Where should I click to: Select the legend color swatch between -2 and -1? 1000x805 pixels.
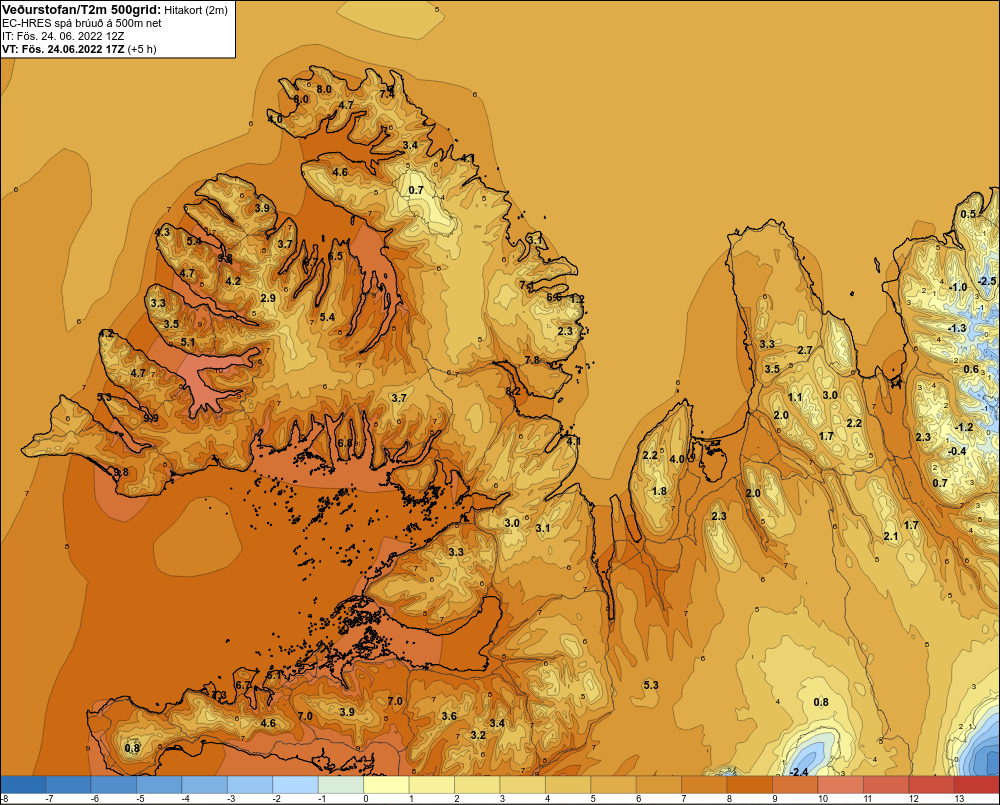point(296,784)
